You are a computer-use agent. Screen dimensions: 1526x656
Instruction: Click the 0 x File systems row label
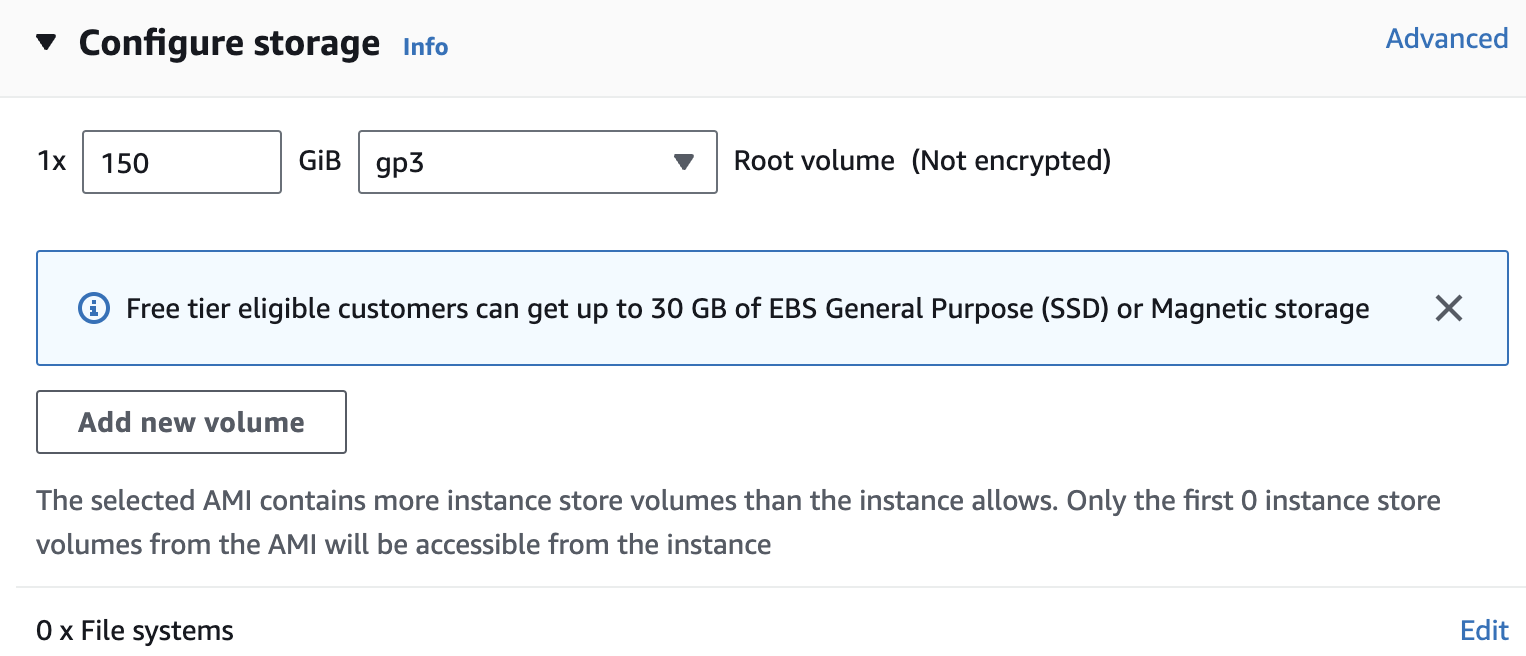point(135,631)
